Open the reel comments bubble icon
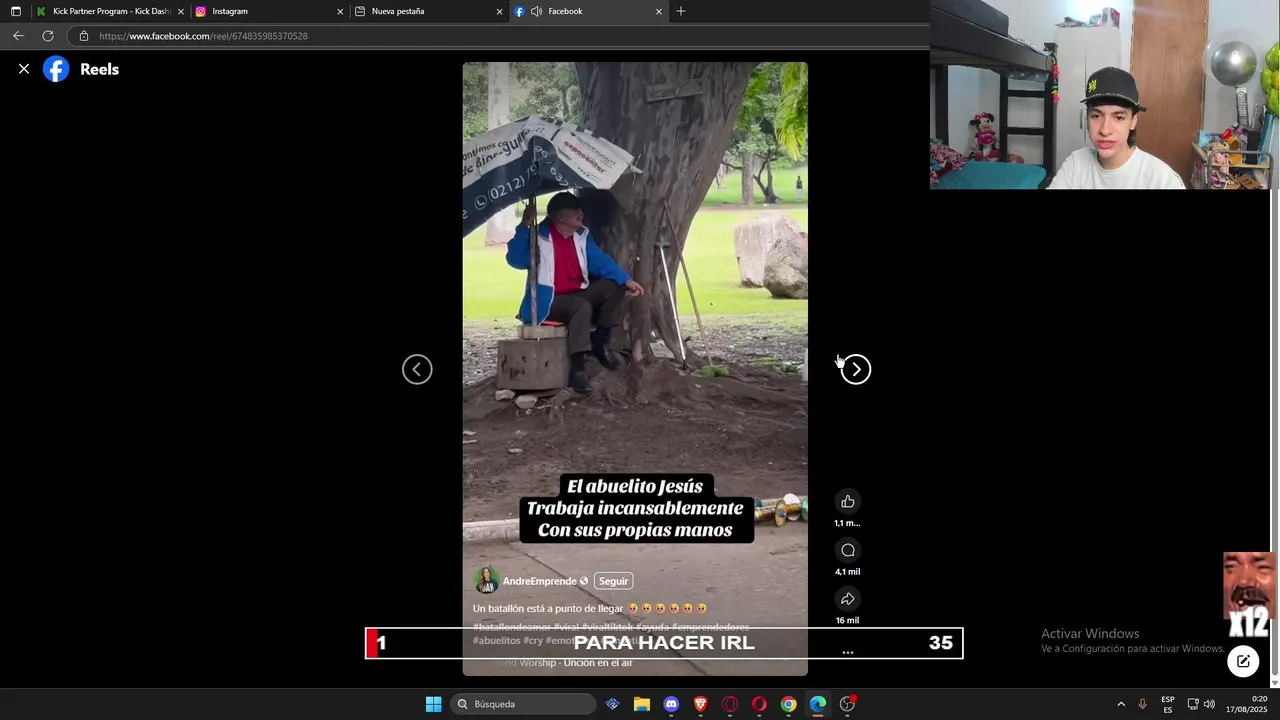 [848, 550]
